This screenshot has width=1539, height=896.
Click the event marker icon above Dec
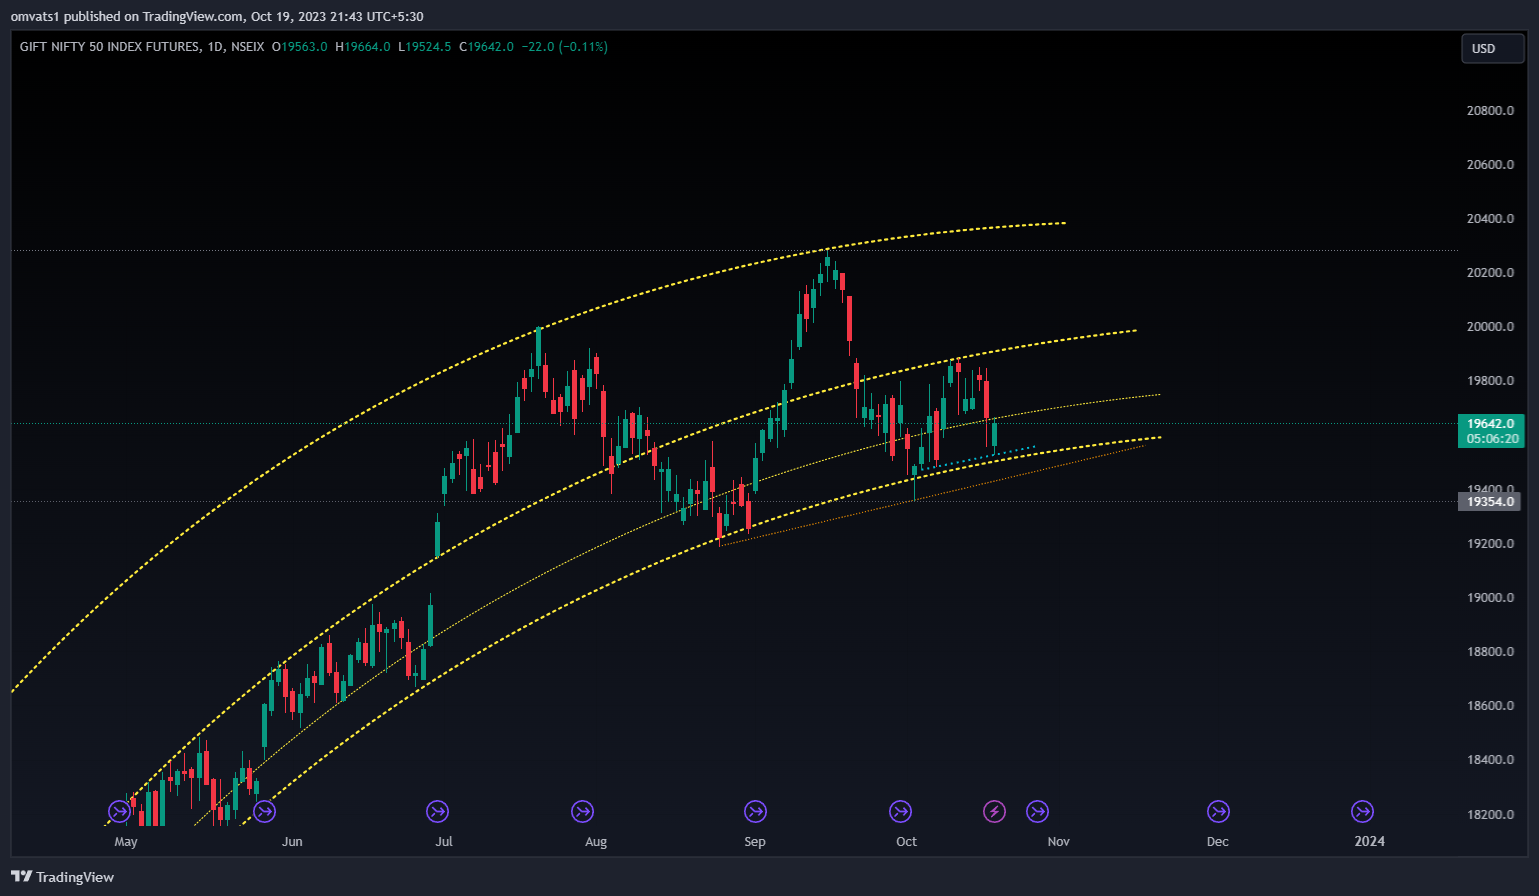(x=1218, y=811)
